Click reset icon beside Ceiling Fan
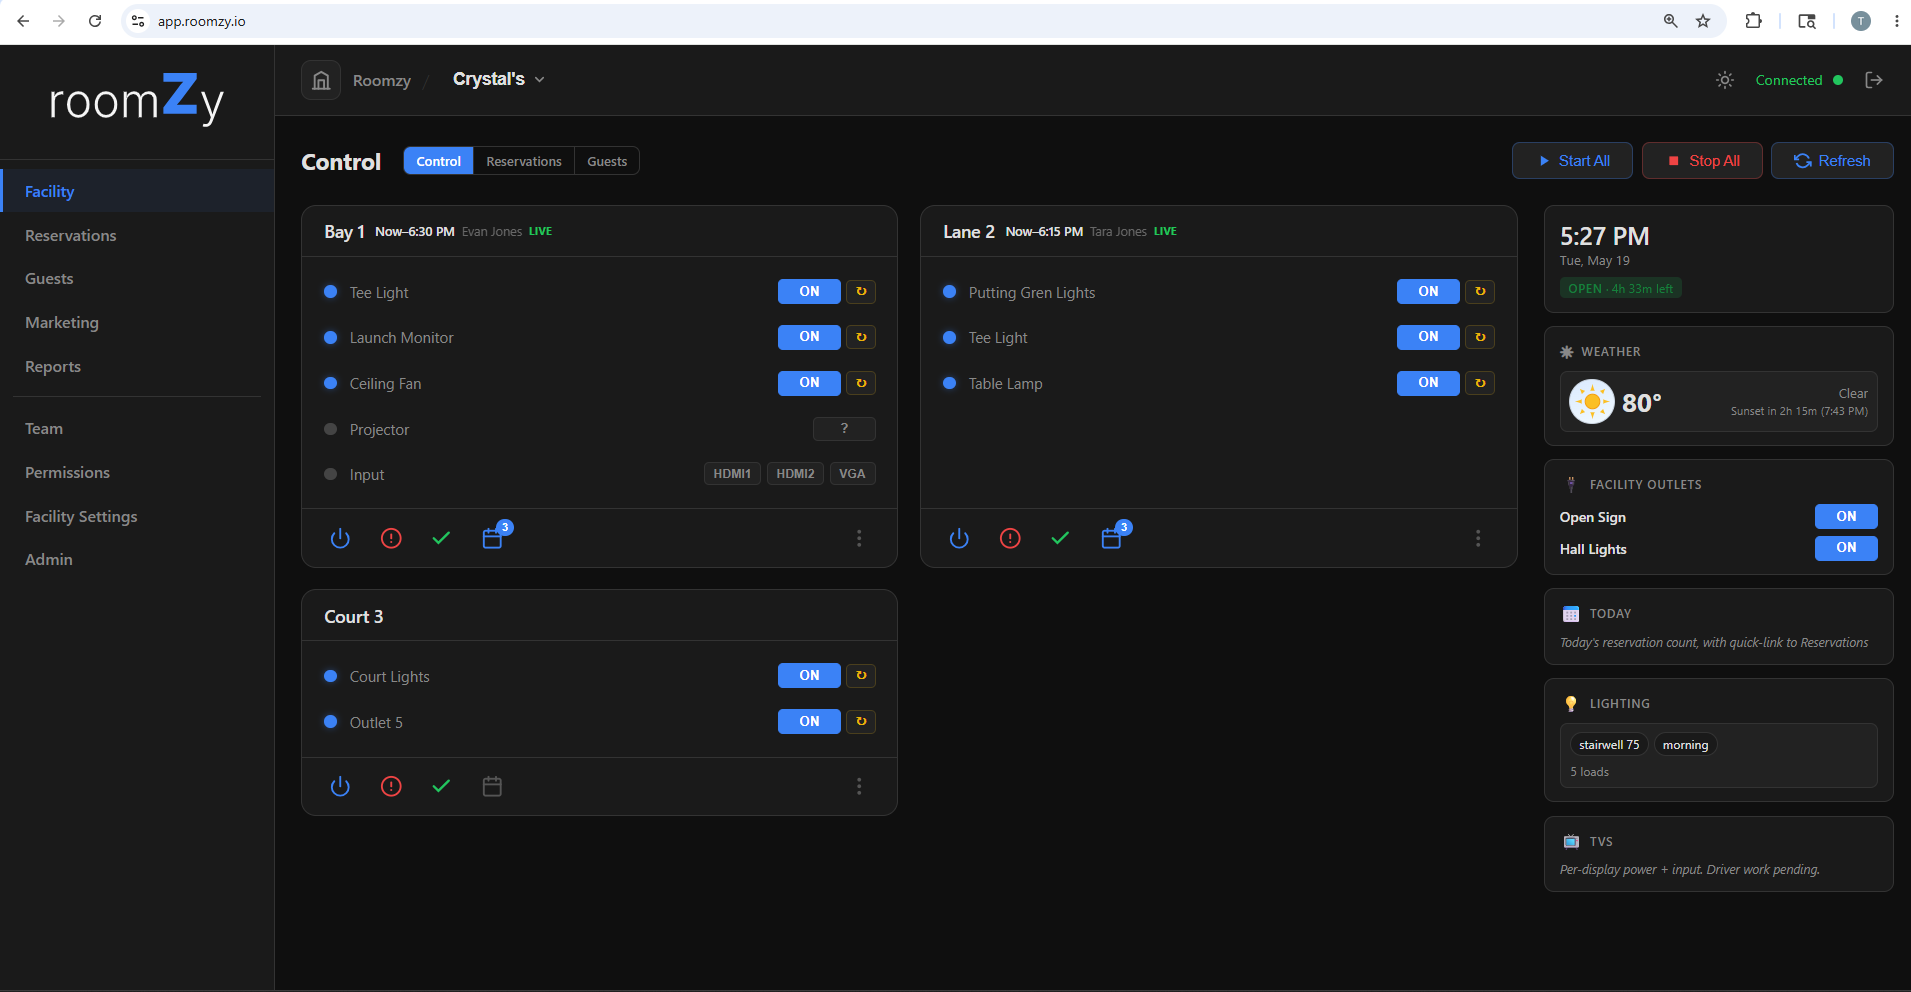The width and height of the screenshot is (1911, 992). (x=861, y=383)
